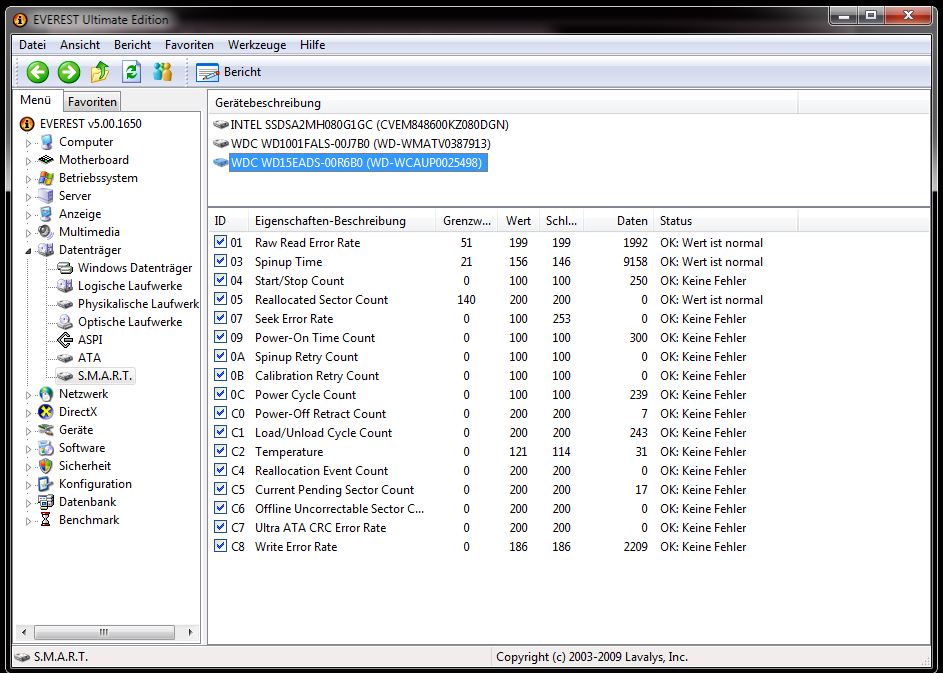Viewport: 943px width, 673px height.
Task: Select the Datenbank icon in tree
Action: click(x=46, y=502)
